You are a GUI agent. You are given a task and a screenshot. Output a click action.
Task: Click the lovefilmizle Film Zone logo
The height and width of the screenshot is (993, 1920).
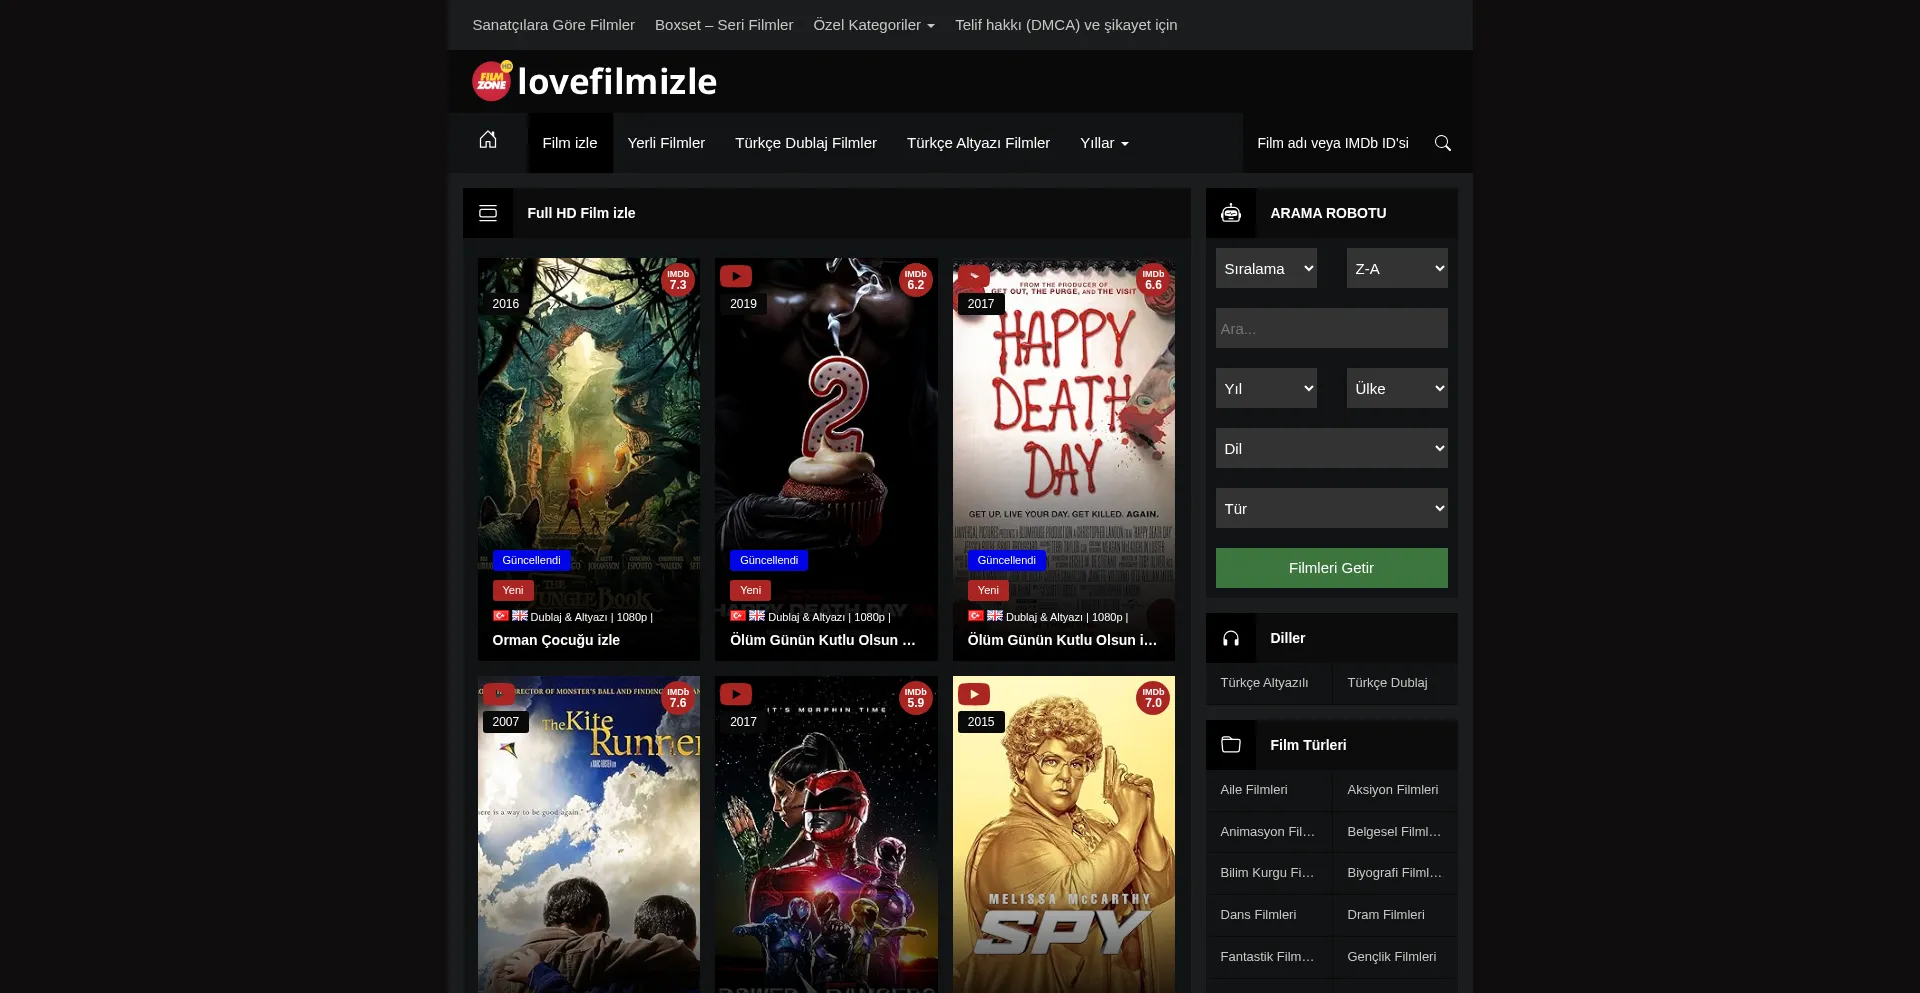(x=594, y=81)
